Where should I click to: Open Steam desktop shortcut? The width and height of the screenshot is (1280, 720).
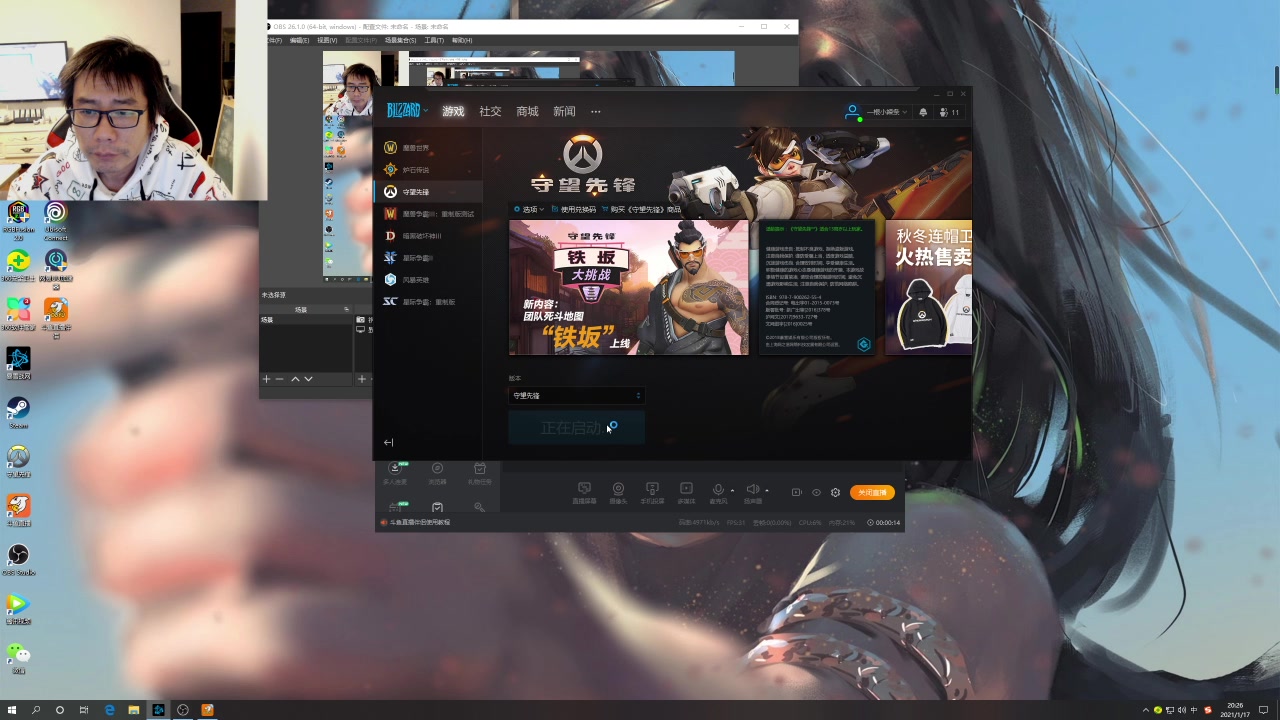click(x=18, y=413)
